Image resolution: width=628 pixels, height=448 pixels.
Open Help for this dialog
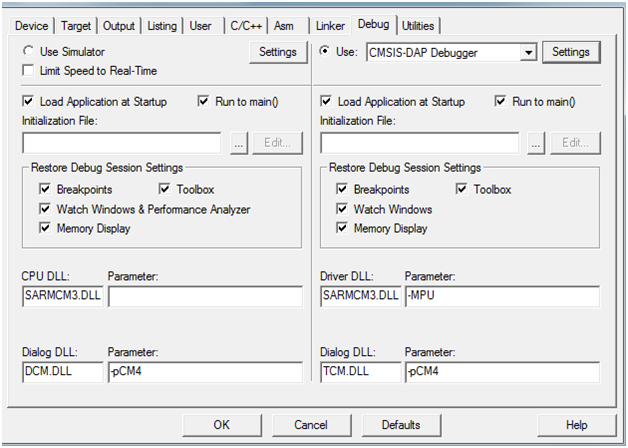point(576,425)
